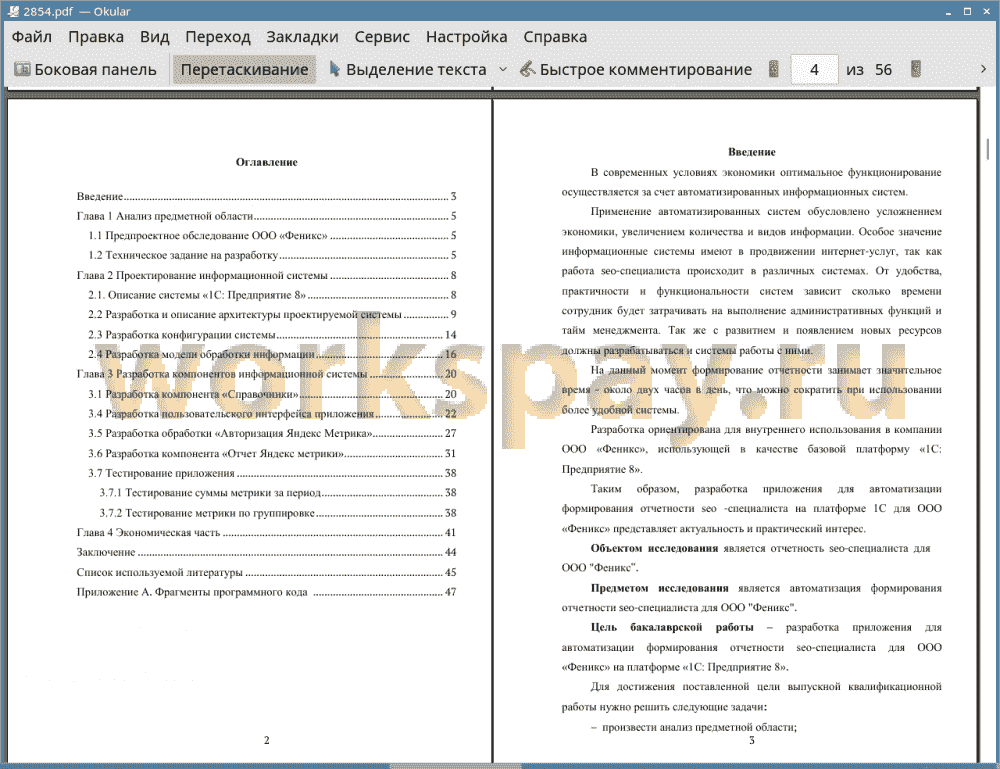
Task: Click the page number field showing 4
Action: (814, 70)
